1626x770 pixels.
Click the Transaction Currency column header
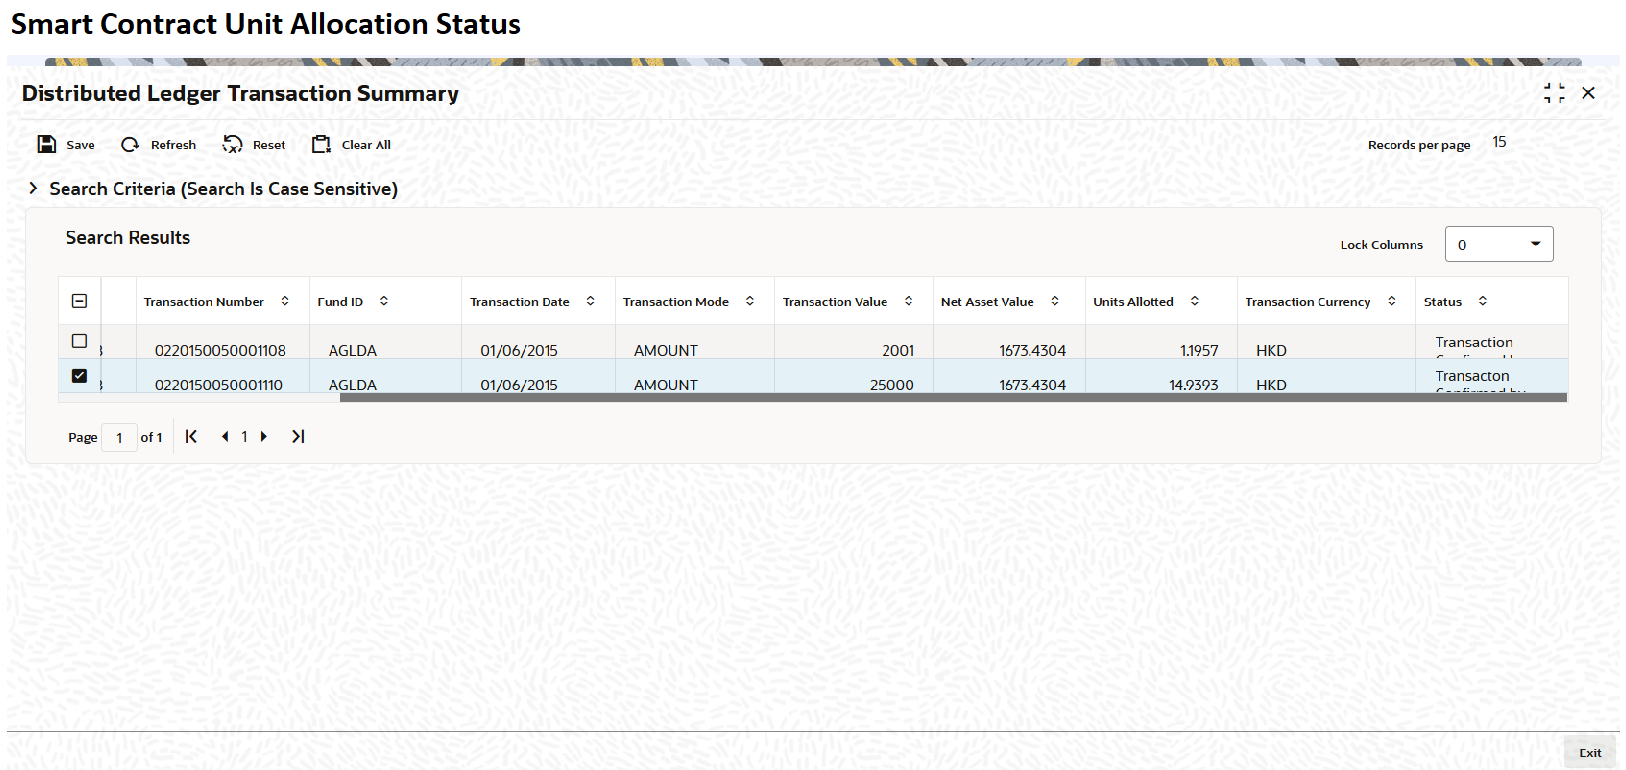(1308, 302)
